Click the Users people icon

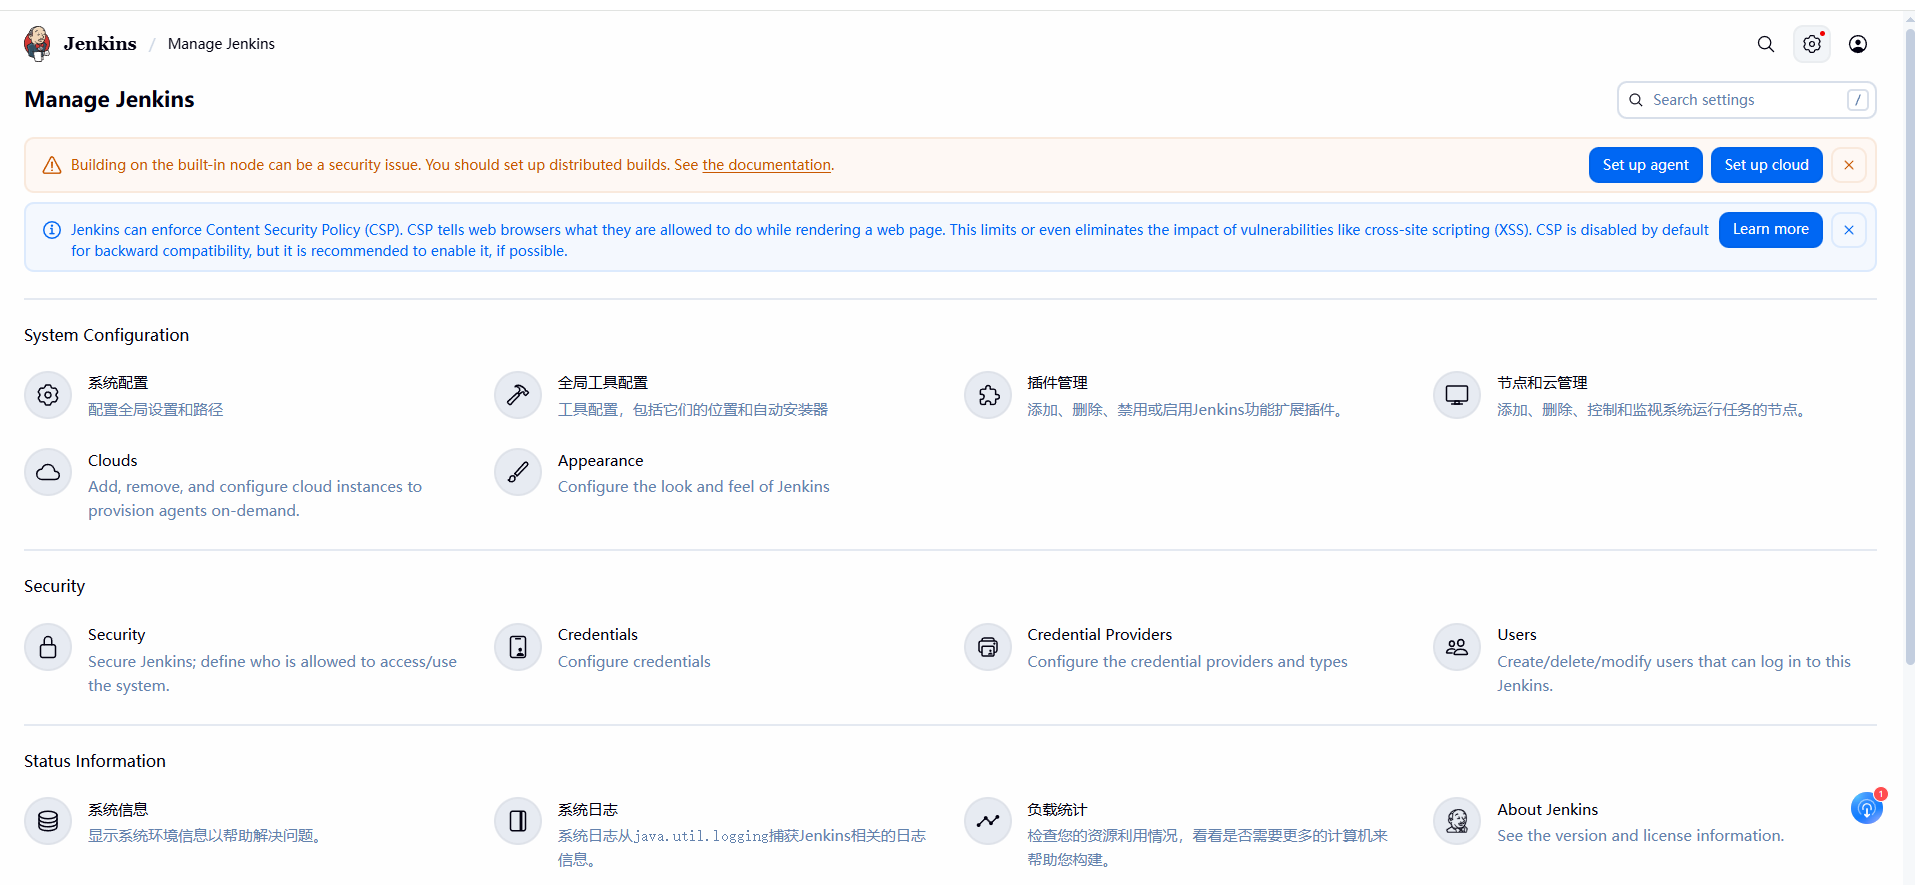1457,648
